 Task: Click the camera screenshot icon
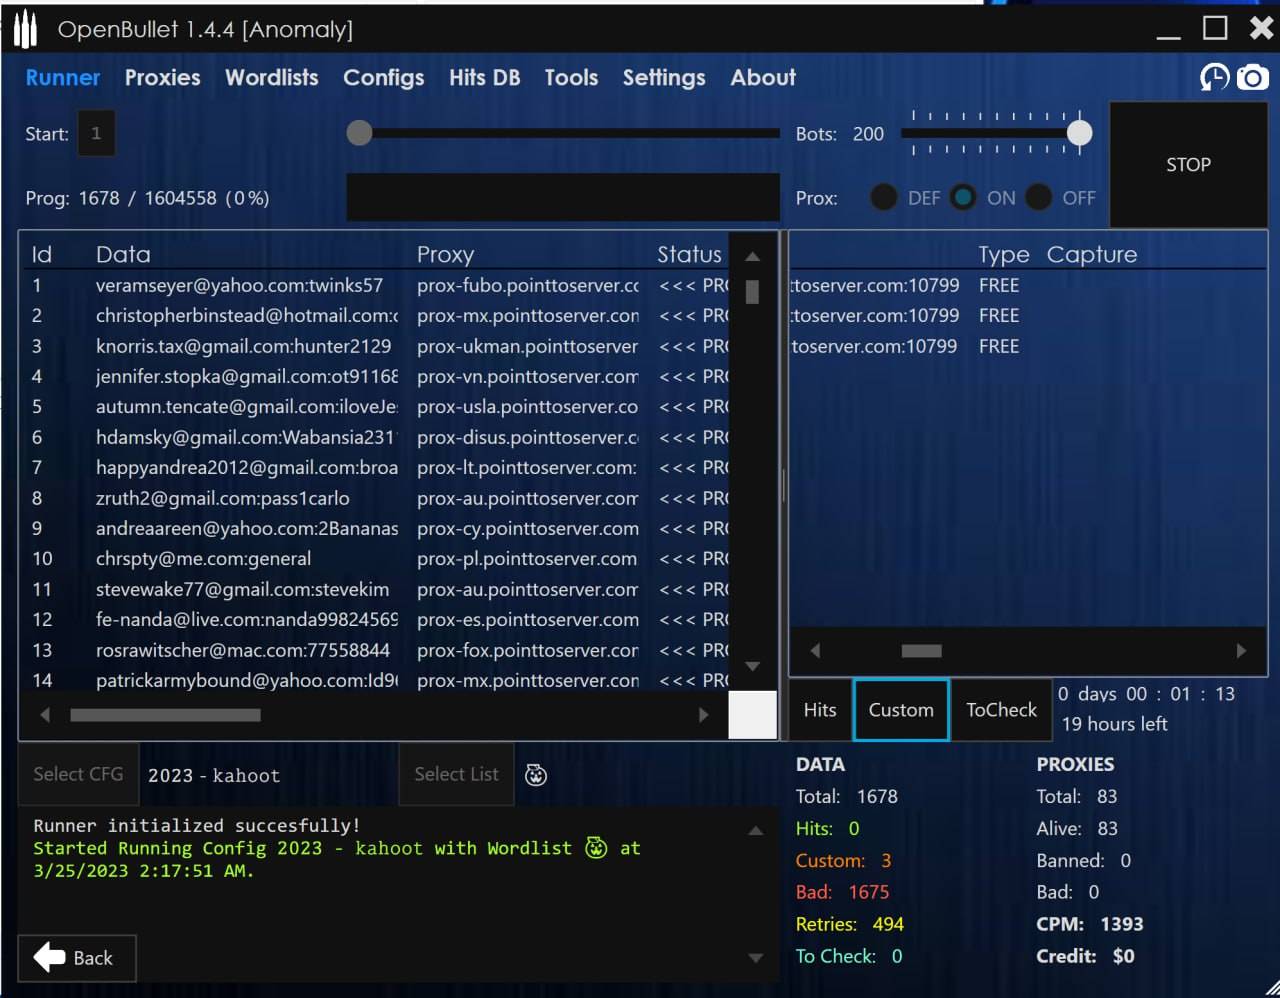[1252, 77]
